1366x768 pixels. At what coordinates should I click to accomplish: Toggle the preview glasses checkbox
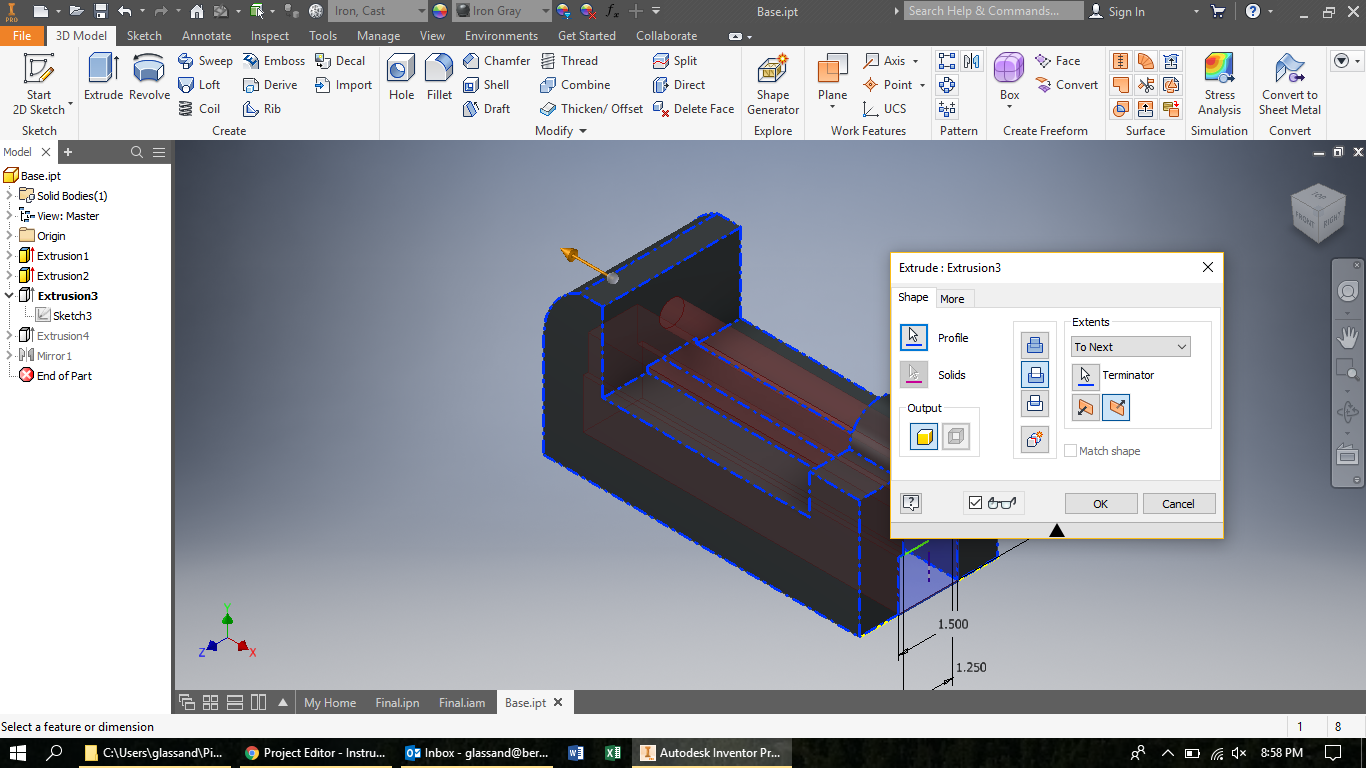point(976,503)
